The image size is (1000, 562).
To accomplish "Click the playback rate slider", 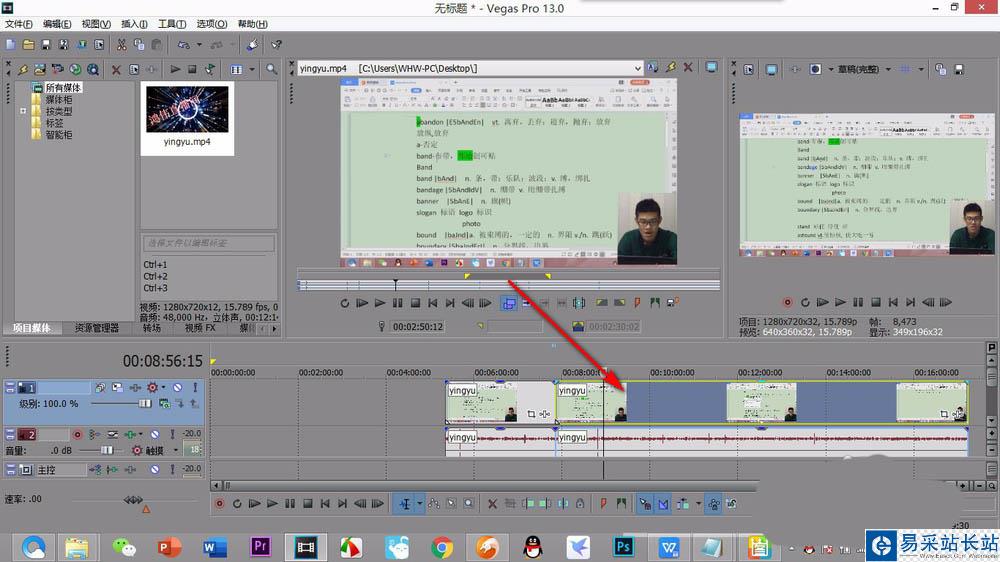I will point(134,500).
